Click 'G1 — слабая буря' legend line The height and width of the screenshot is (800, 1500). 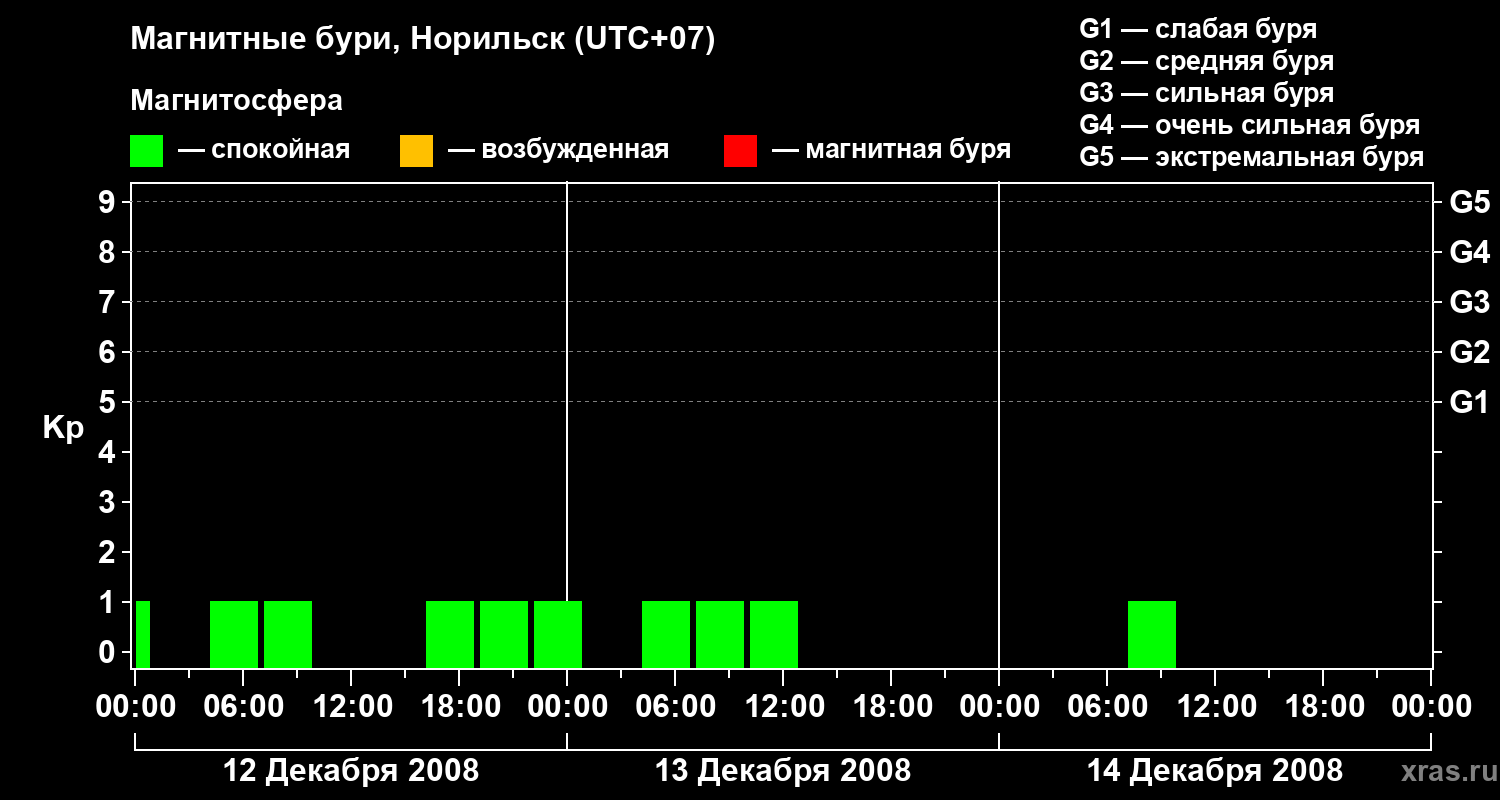coord(1198,29)
